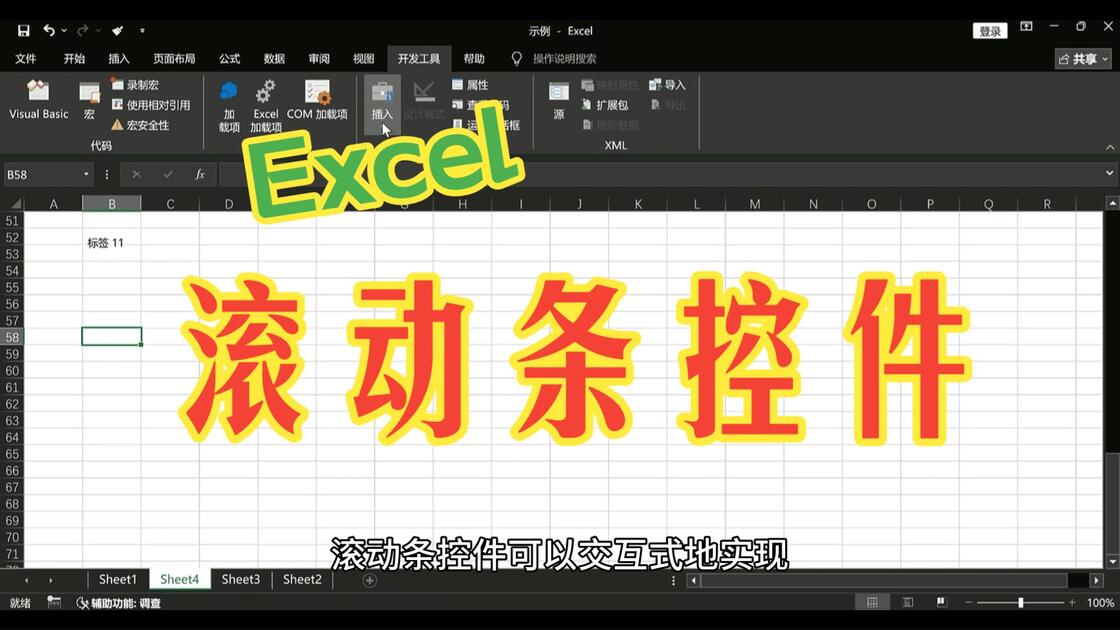This screenshot has height=630, width=1120.
Task: Click the zoom slider handle
Action: tap(1021, 603)
